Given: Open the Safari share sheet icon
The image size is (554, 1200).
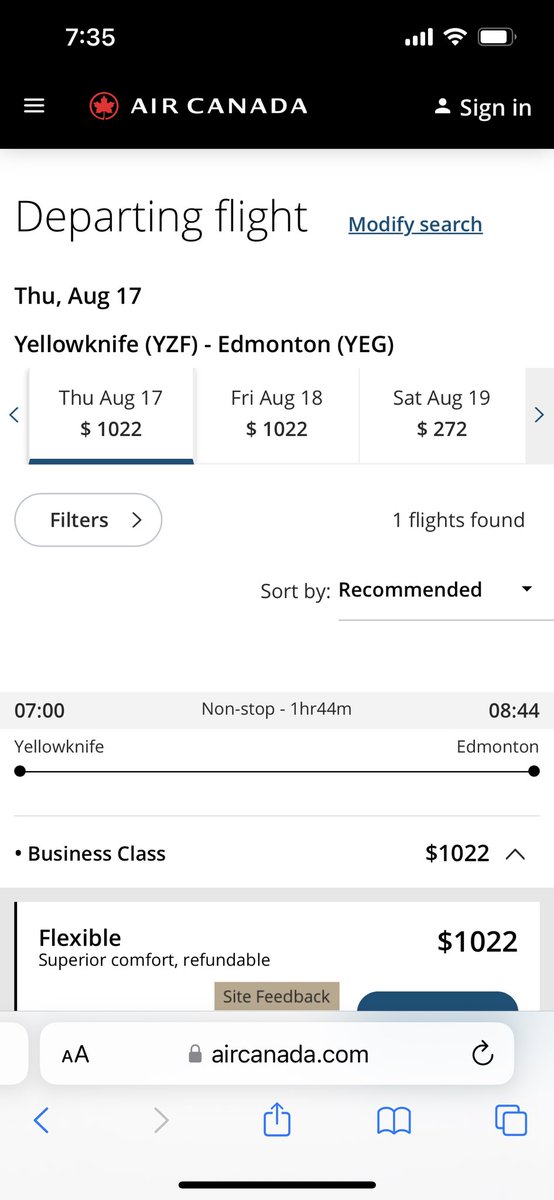Looking at the screenshot, I should coord(277,1120).
